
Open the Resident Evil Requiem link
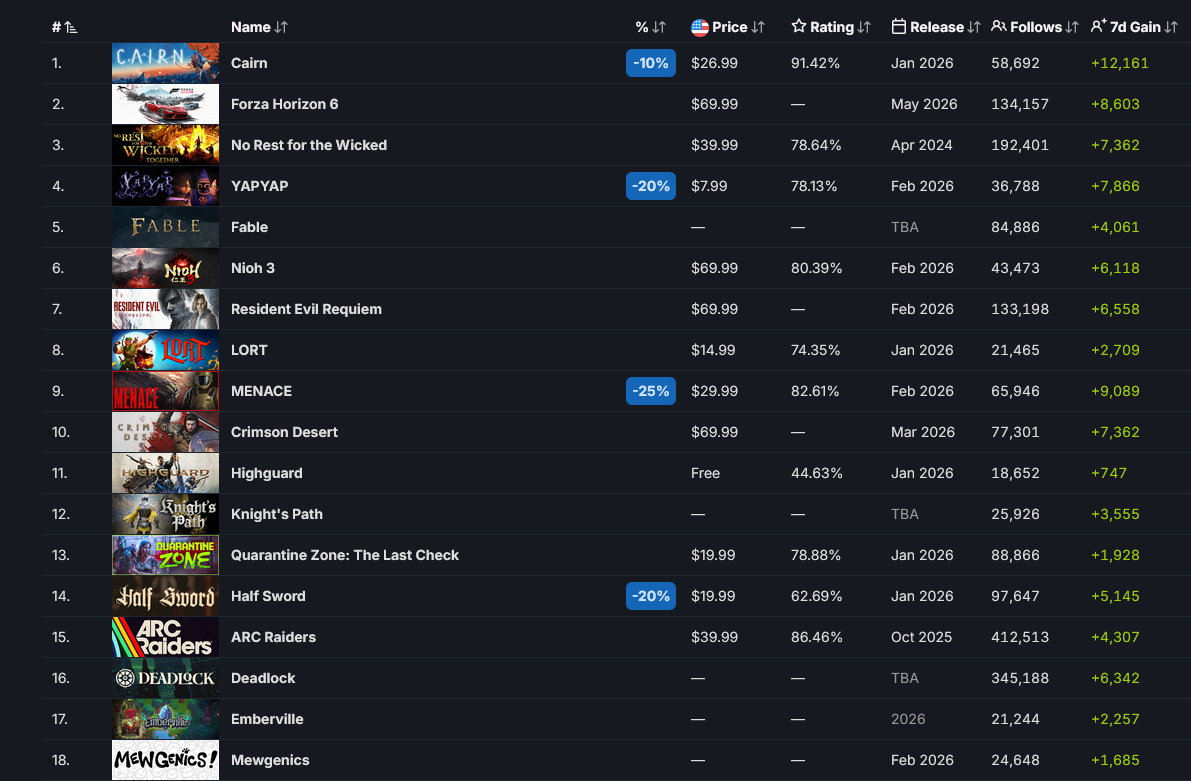point(306,309)
